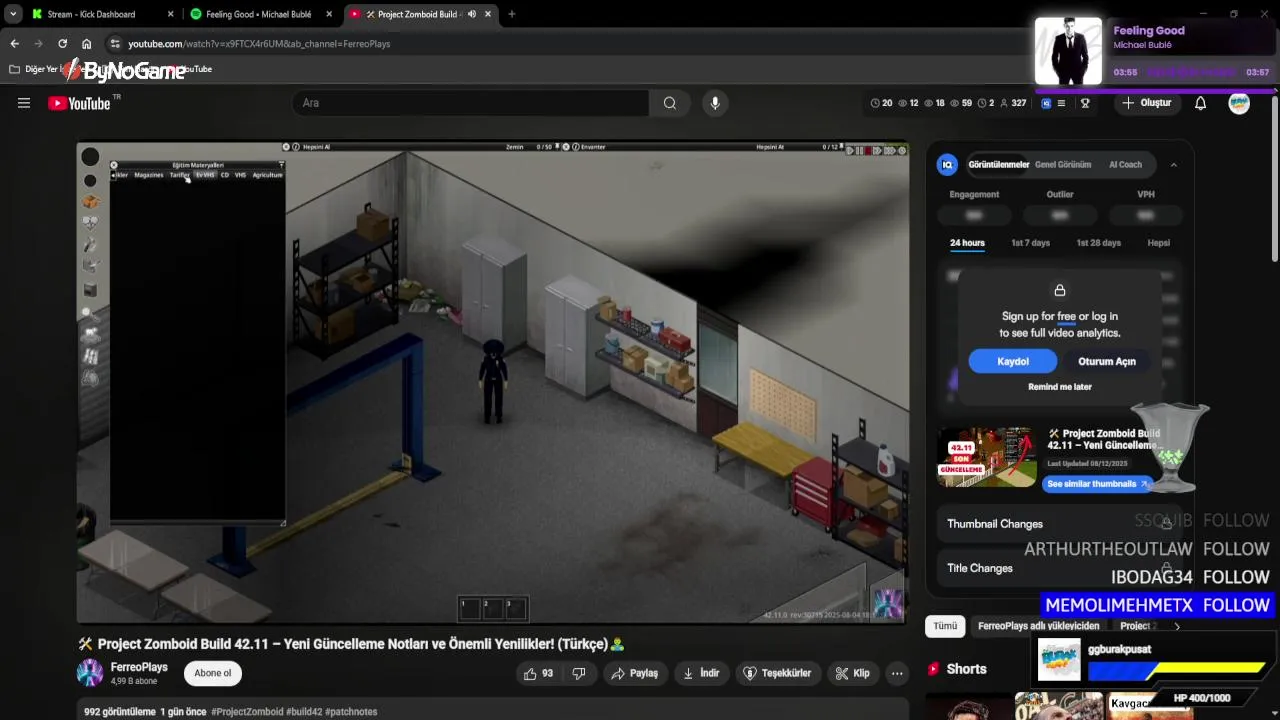Click the browser address bar URL
This screenshot has width=1280, height=720.
[x=259, y=44]
